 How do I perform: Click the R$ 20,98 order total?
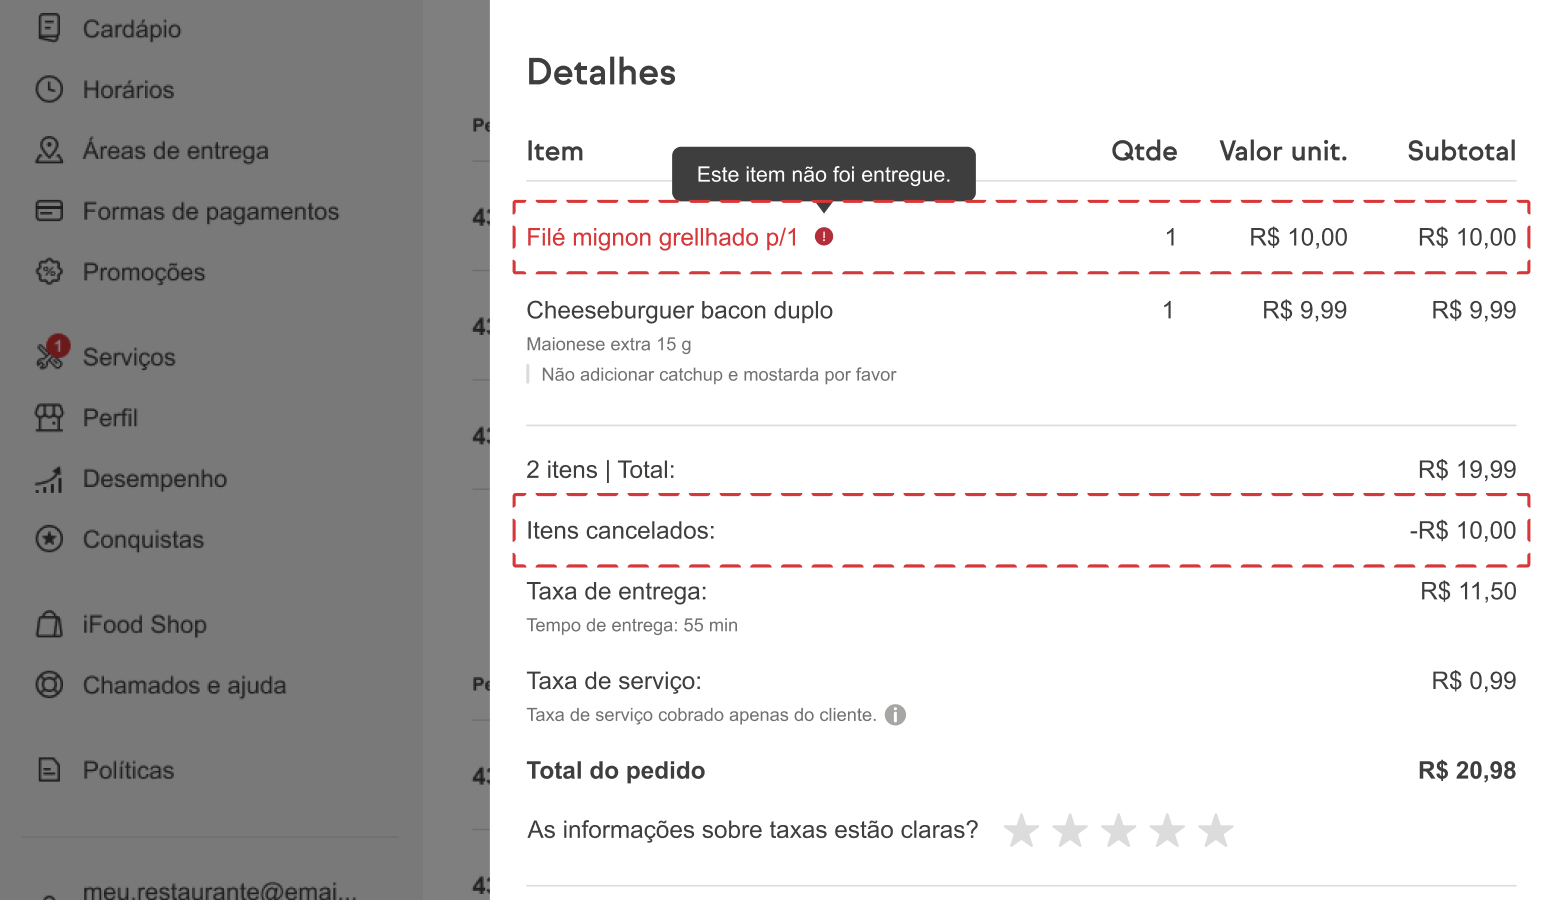click(1467, 770)
